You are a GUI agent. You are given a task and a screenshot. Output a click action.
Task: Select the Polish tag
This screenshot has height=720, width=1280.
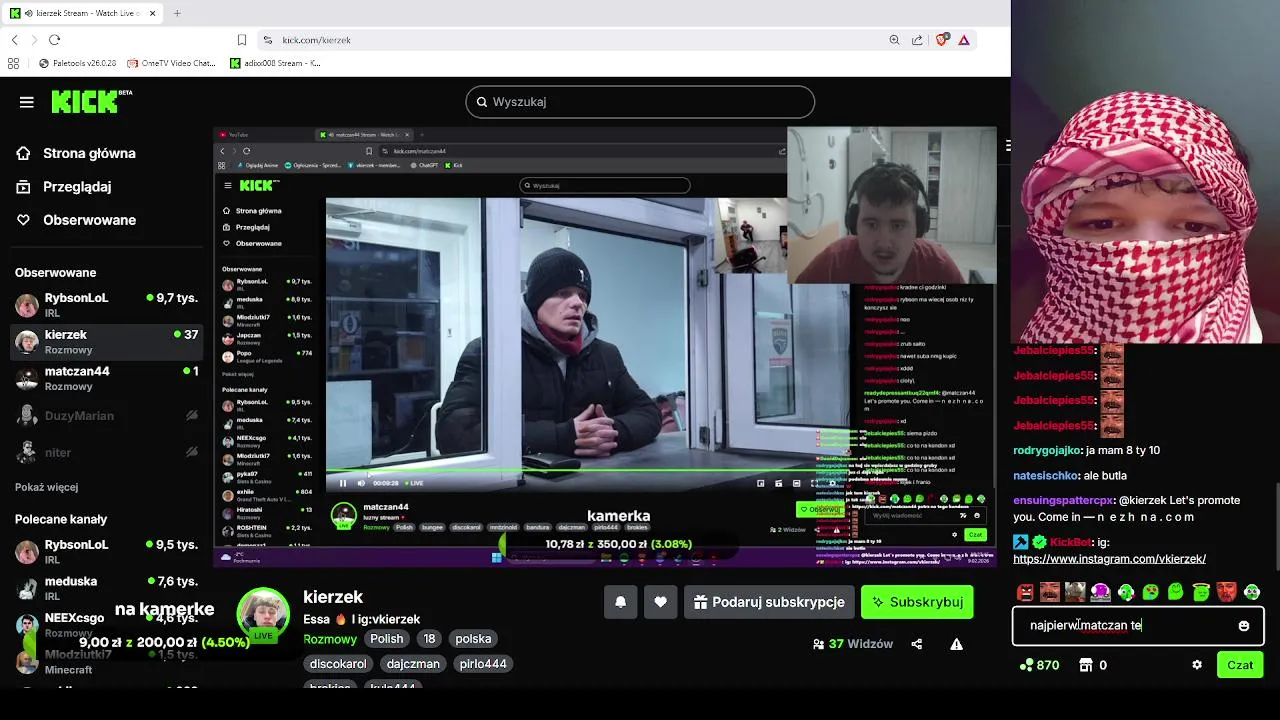[x=387, y=639]
